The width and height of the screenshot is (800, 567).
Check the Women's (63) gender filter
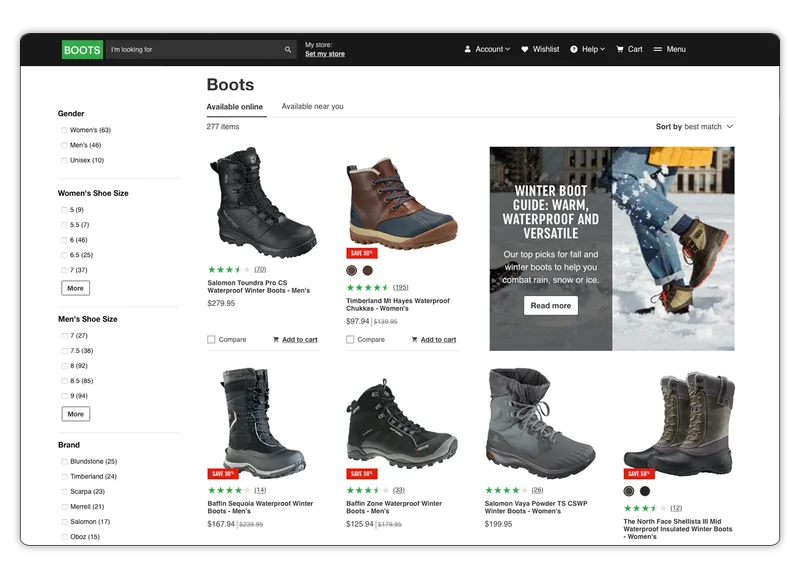click(x=64, y=130)
